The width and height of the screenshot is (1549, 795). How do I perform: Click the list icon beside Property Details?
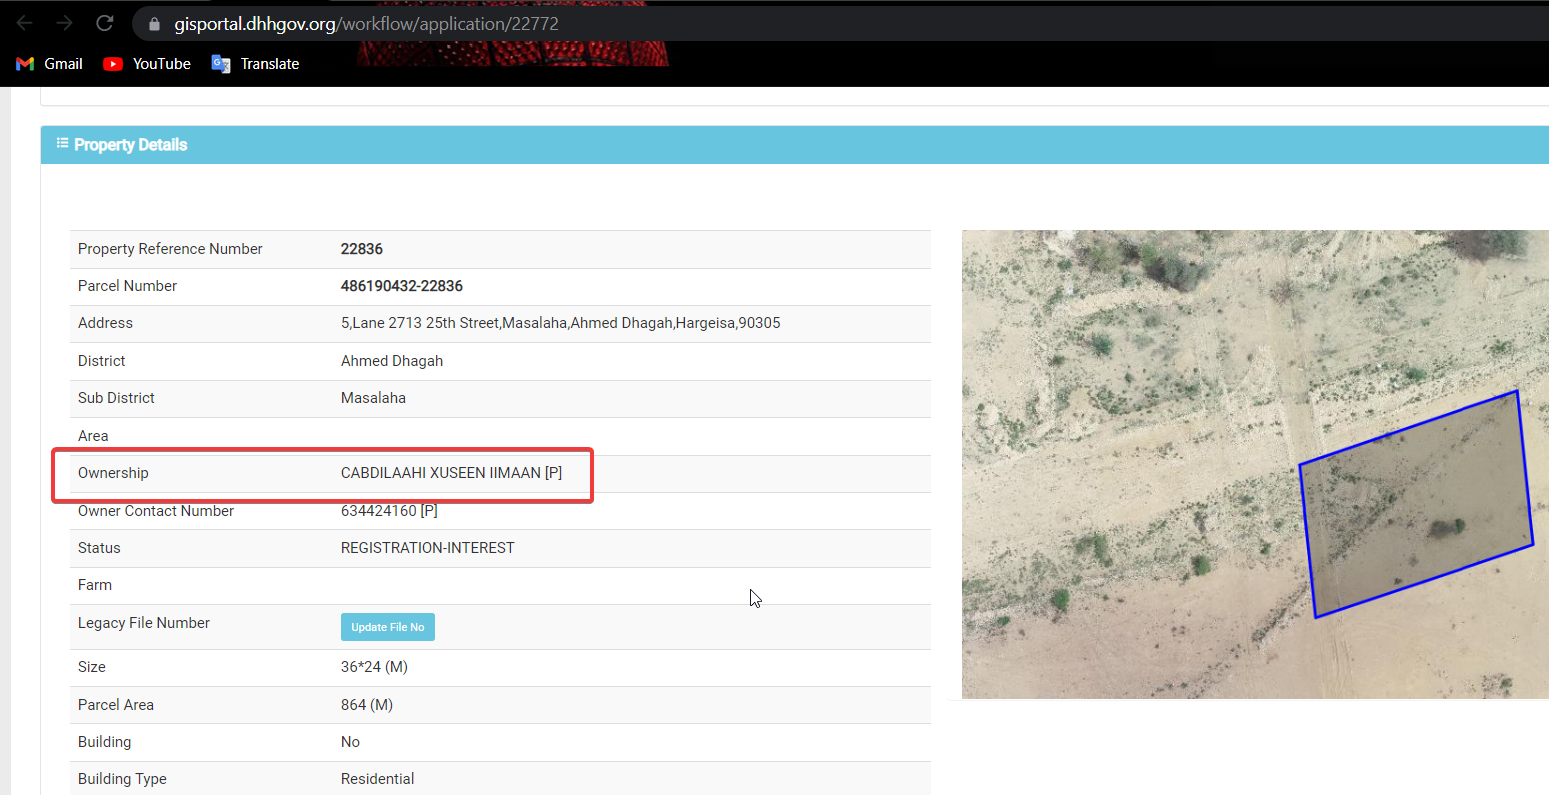tap(62, 144)
